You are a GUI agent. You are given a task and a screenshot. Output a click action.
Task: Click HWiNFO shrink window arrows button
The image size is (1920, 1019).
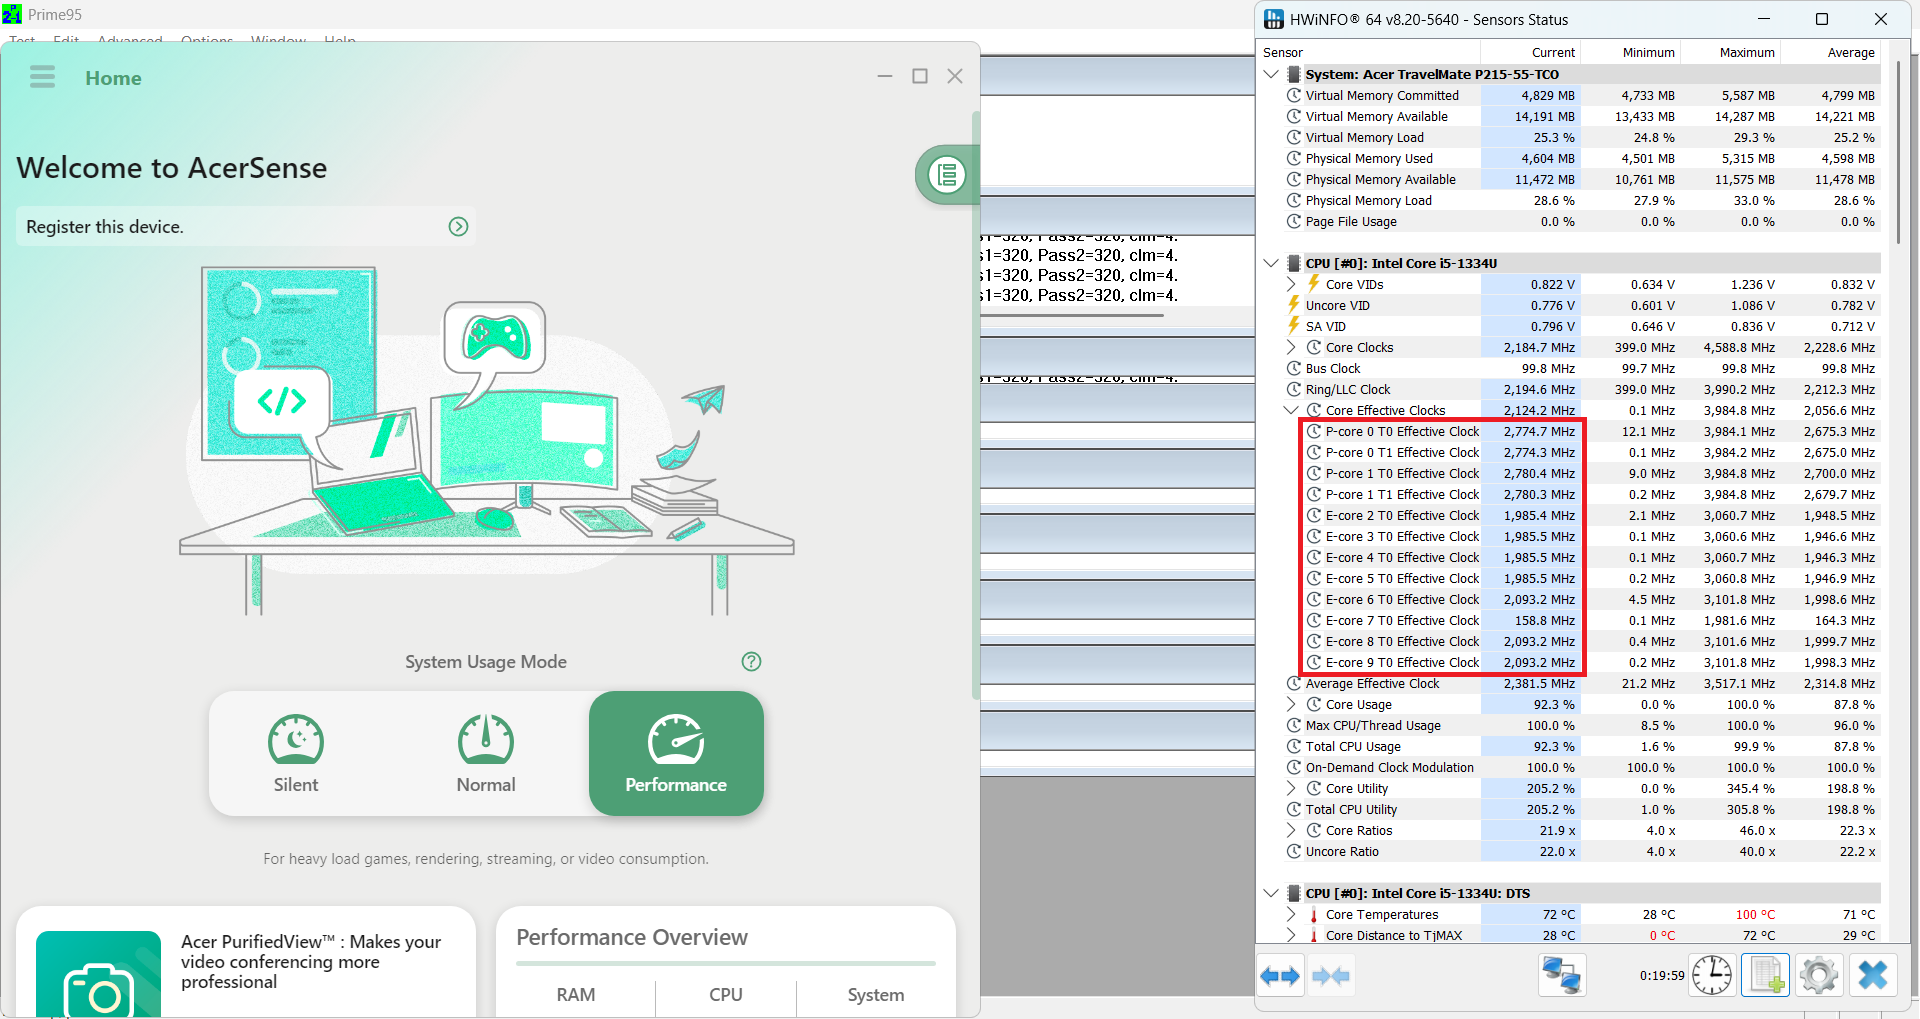1330,976
